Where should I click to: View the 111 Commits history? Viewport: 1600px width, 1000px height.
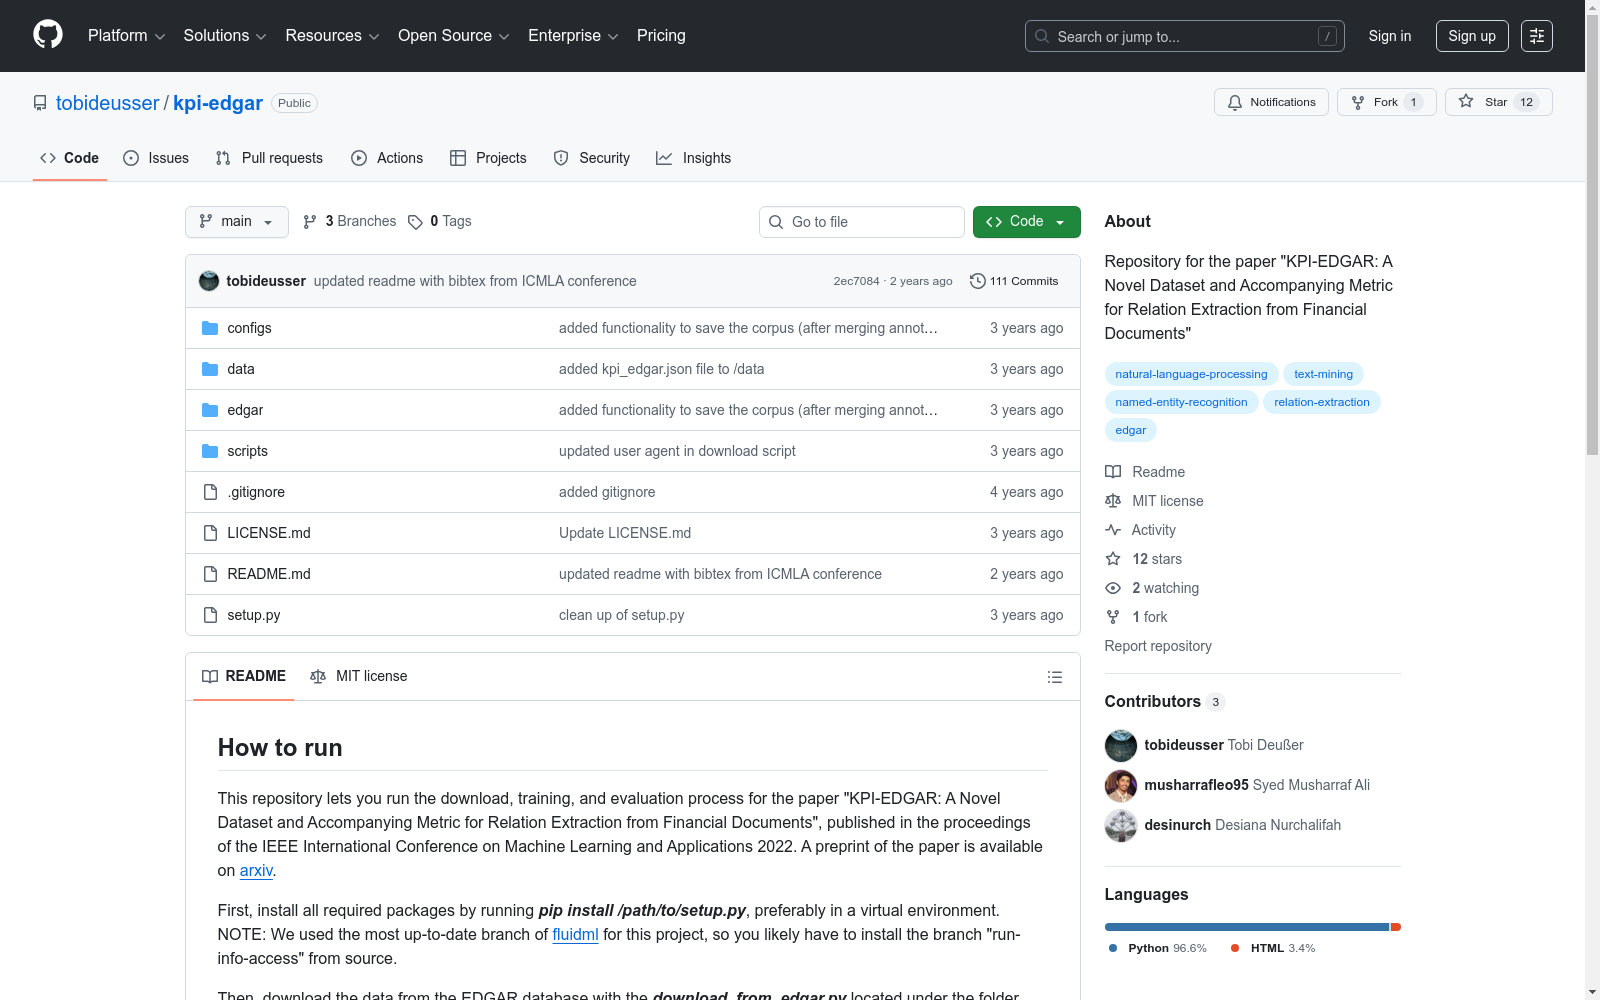[x=1014, y=281]
